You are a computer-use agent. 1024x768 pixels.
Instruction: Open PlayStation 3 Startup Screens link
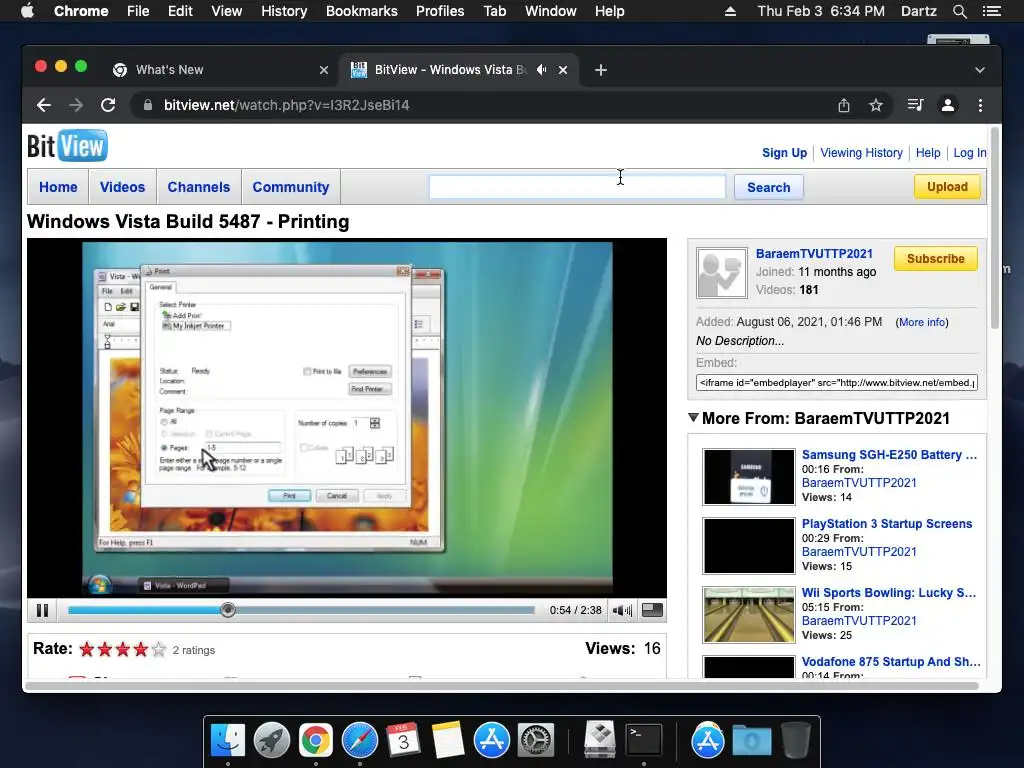pos(887,524)
